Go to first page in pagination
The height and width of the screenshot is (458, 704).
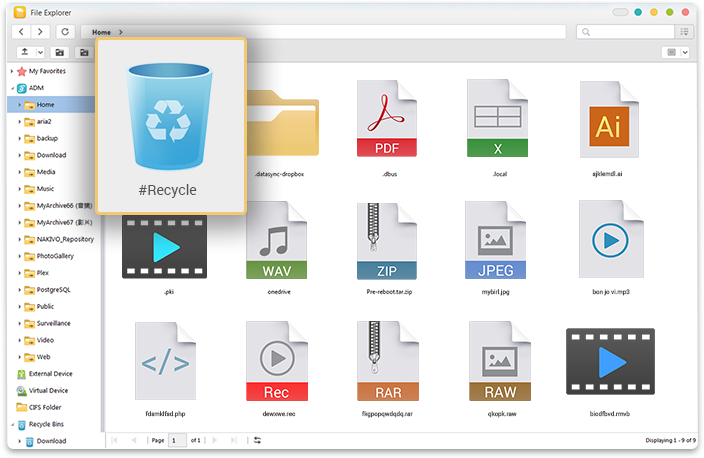click(x=114, y=440)
